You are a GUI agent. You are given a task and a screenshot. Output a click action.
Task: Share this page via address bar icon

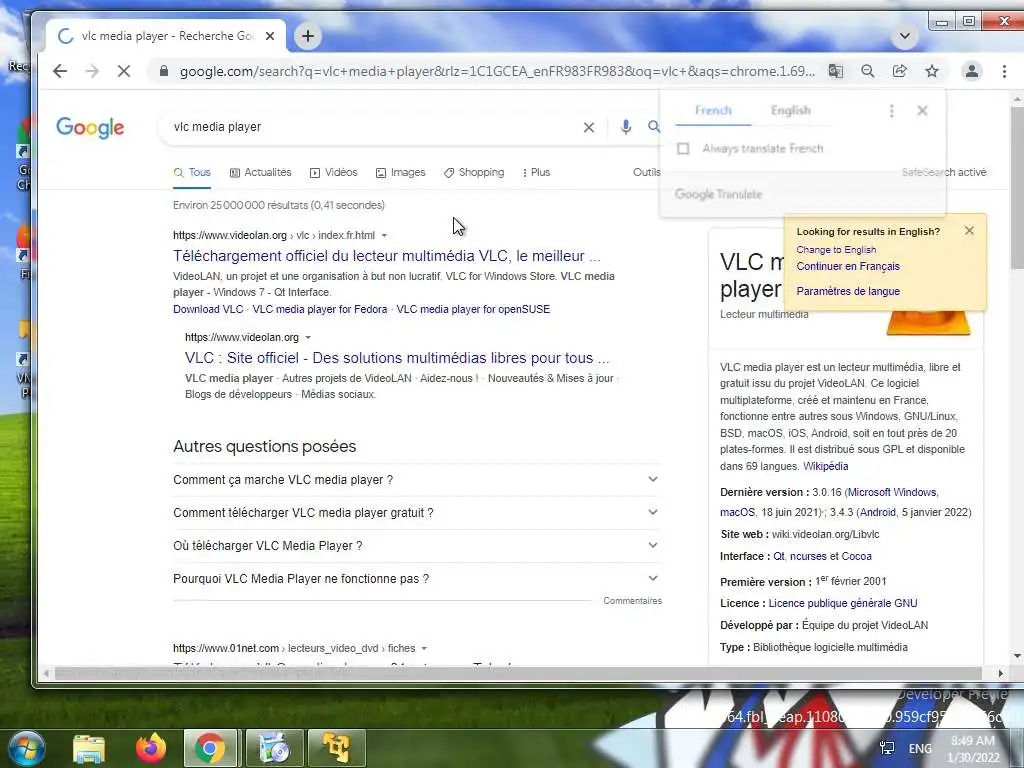point(899,71)
